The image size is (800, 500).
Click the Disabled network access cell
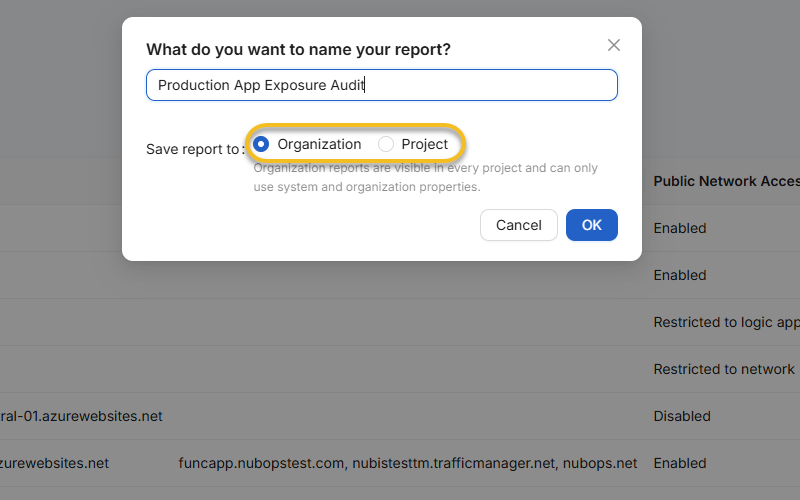pos(682,416)
